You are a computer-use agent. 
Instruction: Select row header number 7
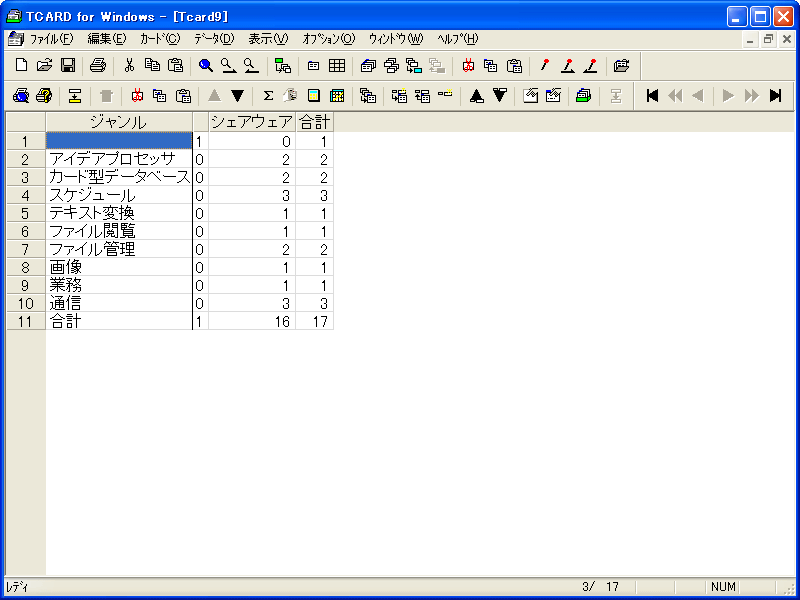[25, 249]
